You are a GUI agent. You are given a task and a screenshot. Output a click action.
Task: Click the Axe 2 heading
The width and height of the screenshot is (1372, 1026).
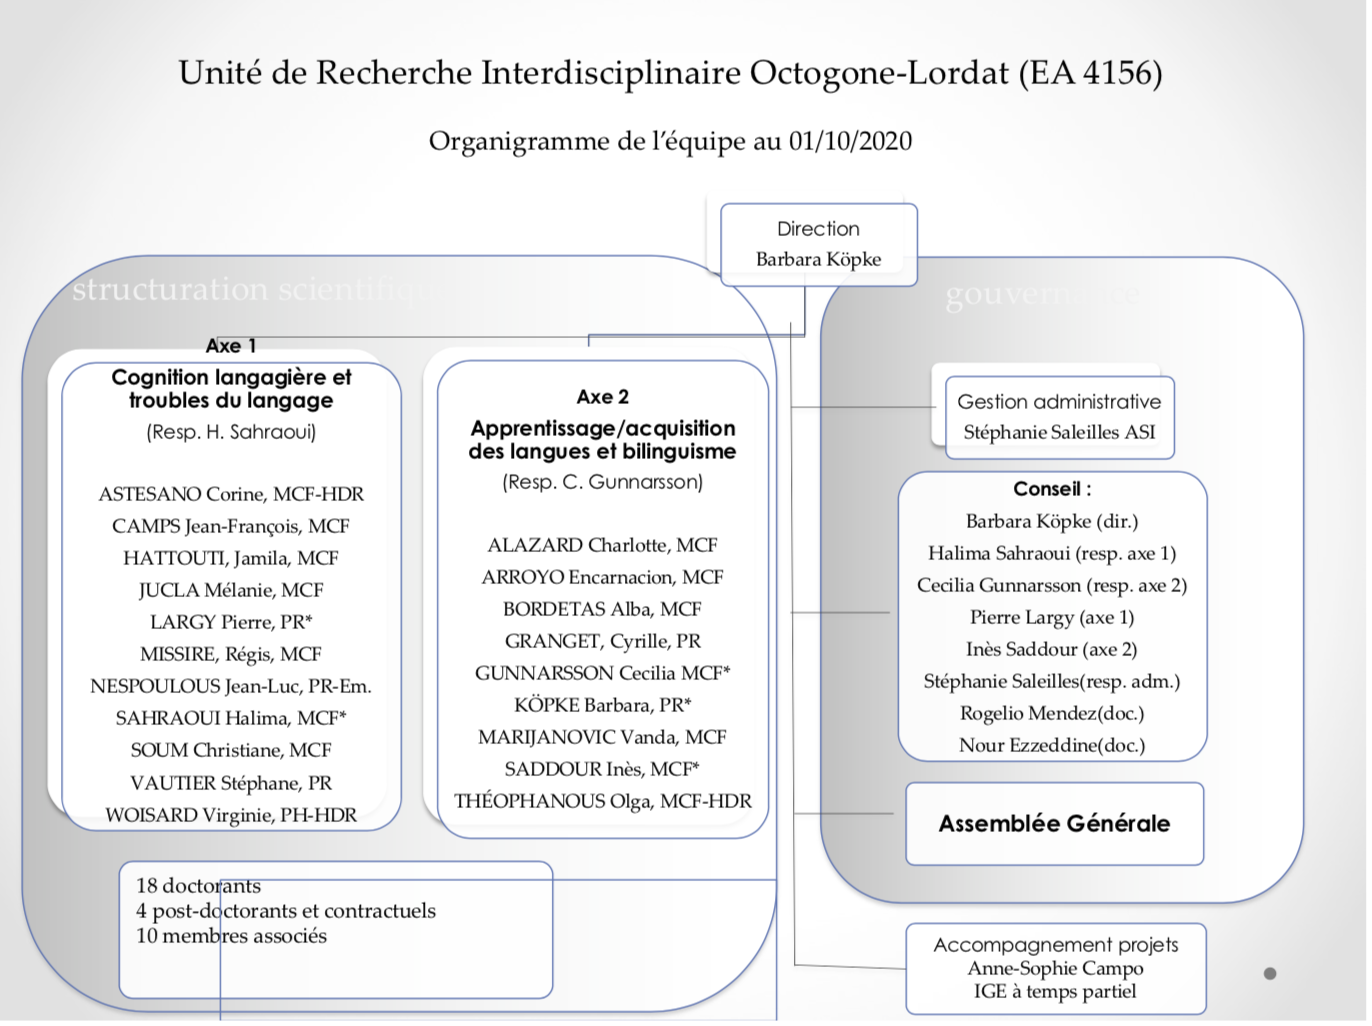click(603, 397)
